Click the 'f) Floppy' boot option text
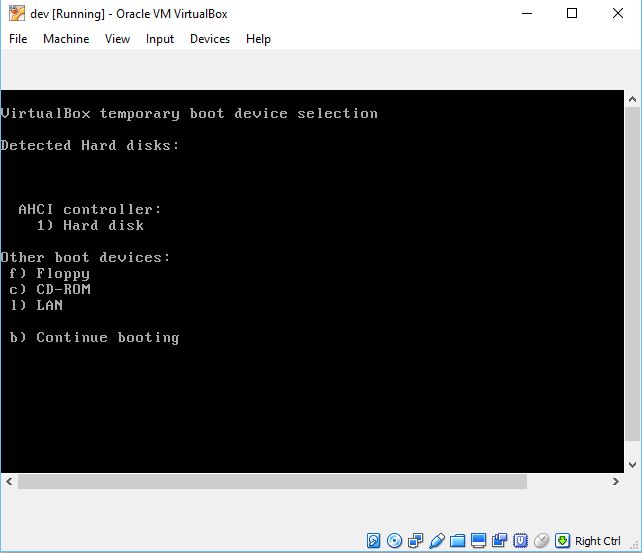This screenshot has width=642, height=553. [x=49, y=273]
